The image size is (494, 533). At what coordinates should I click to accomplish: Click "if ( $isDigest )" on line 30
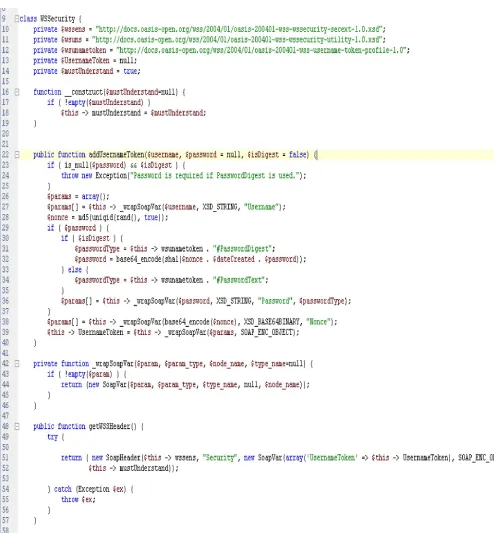click(88, 238)
